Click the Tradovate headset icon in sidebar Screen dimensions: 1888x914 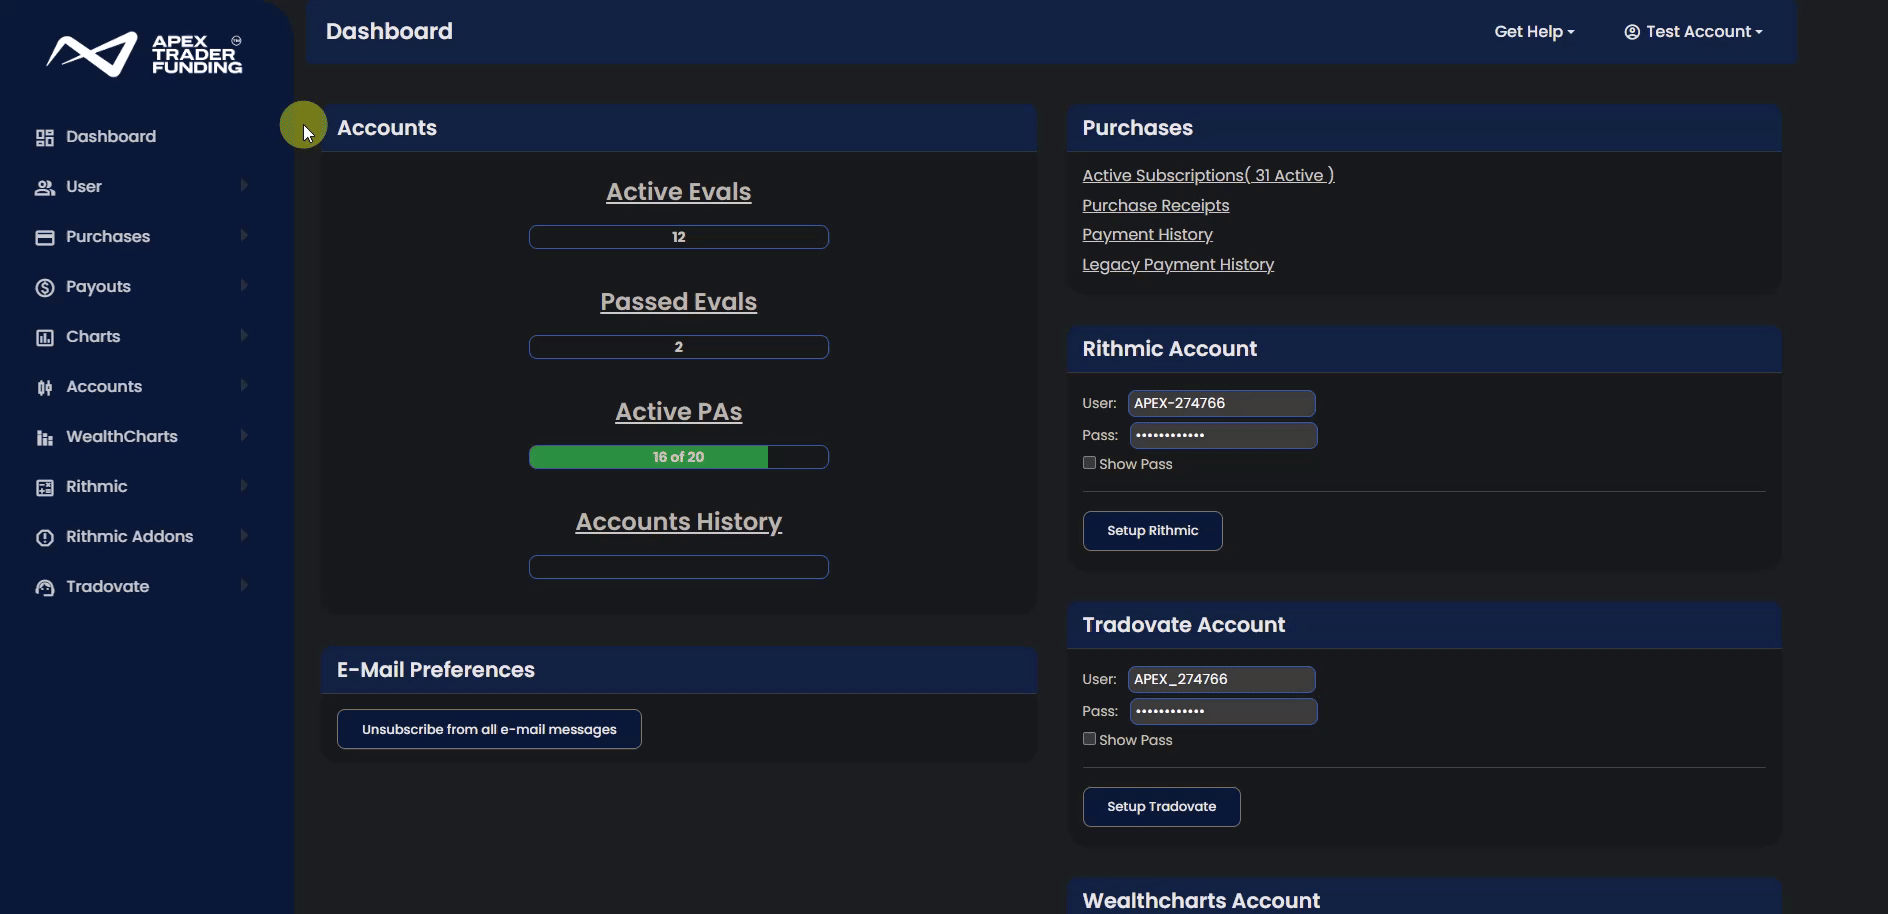pos(44,588)
